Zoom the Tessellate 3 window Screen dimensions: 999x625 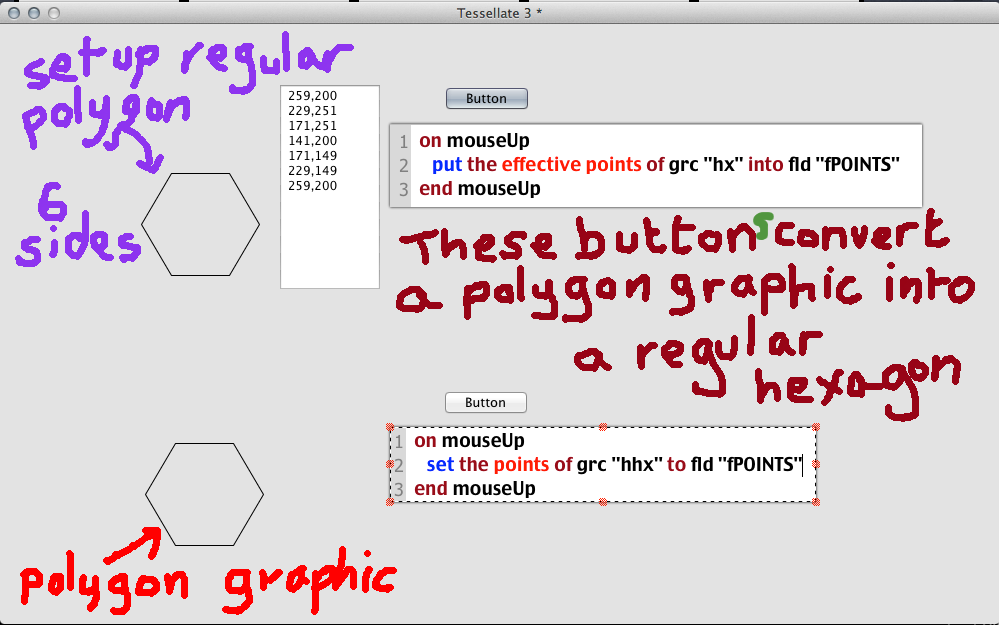pos(54,13)
